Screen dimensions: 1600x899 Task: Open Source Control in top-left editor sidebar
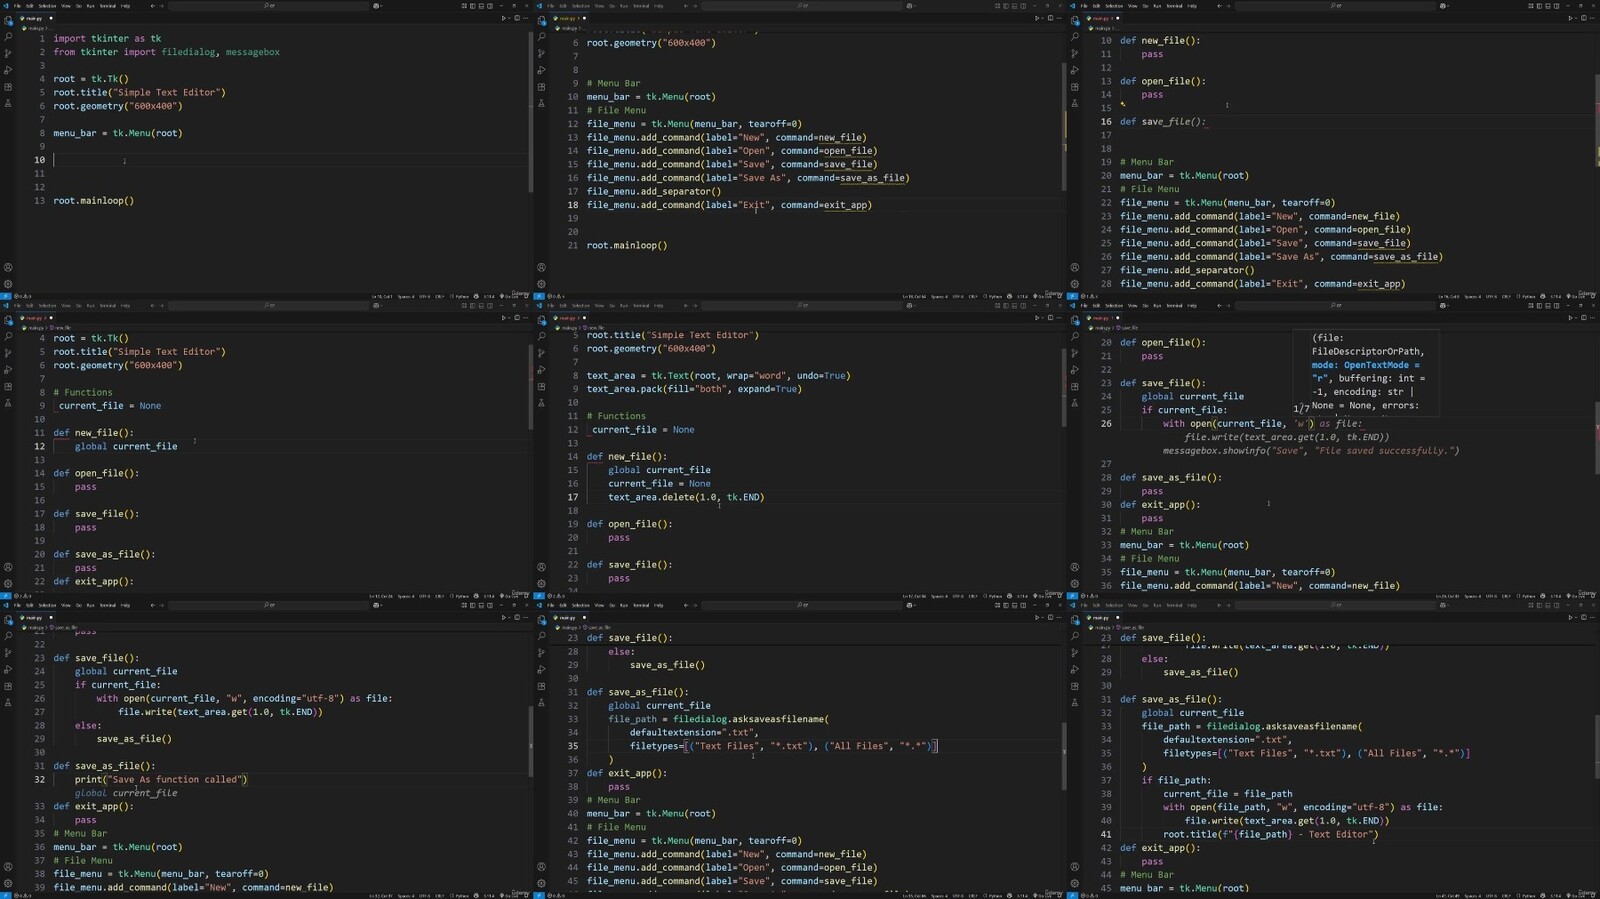[x=8, y=53]
